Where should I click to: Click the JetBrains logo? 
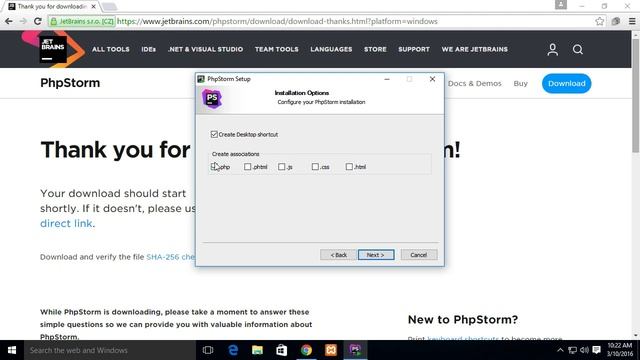tap(53, 49)
